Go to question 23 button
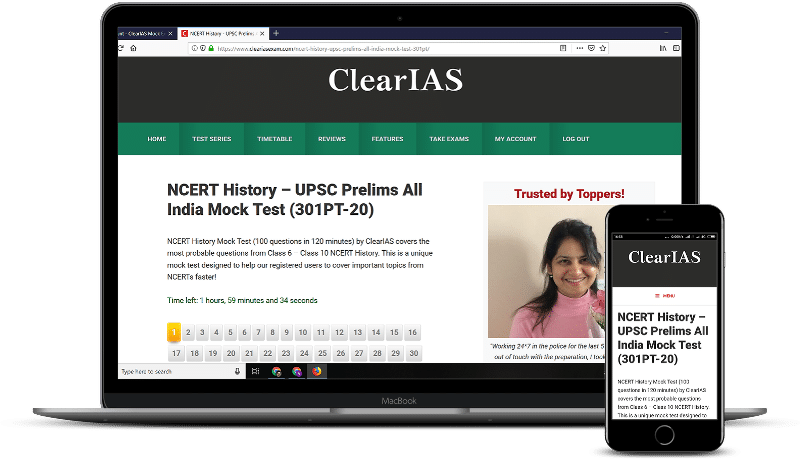The width and height of the screenshot is (800, 459). coord(286,353)
